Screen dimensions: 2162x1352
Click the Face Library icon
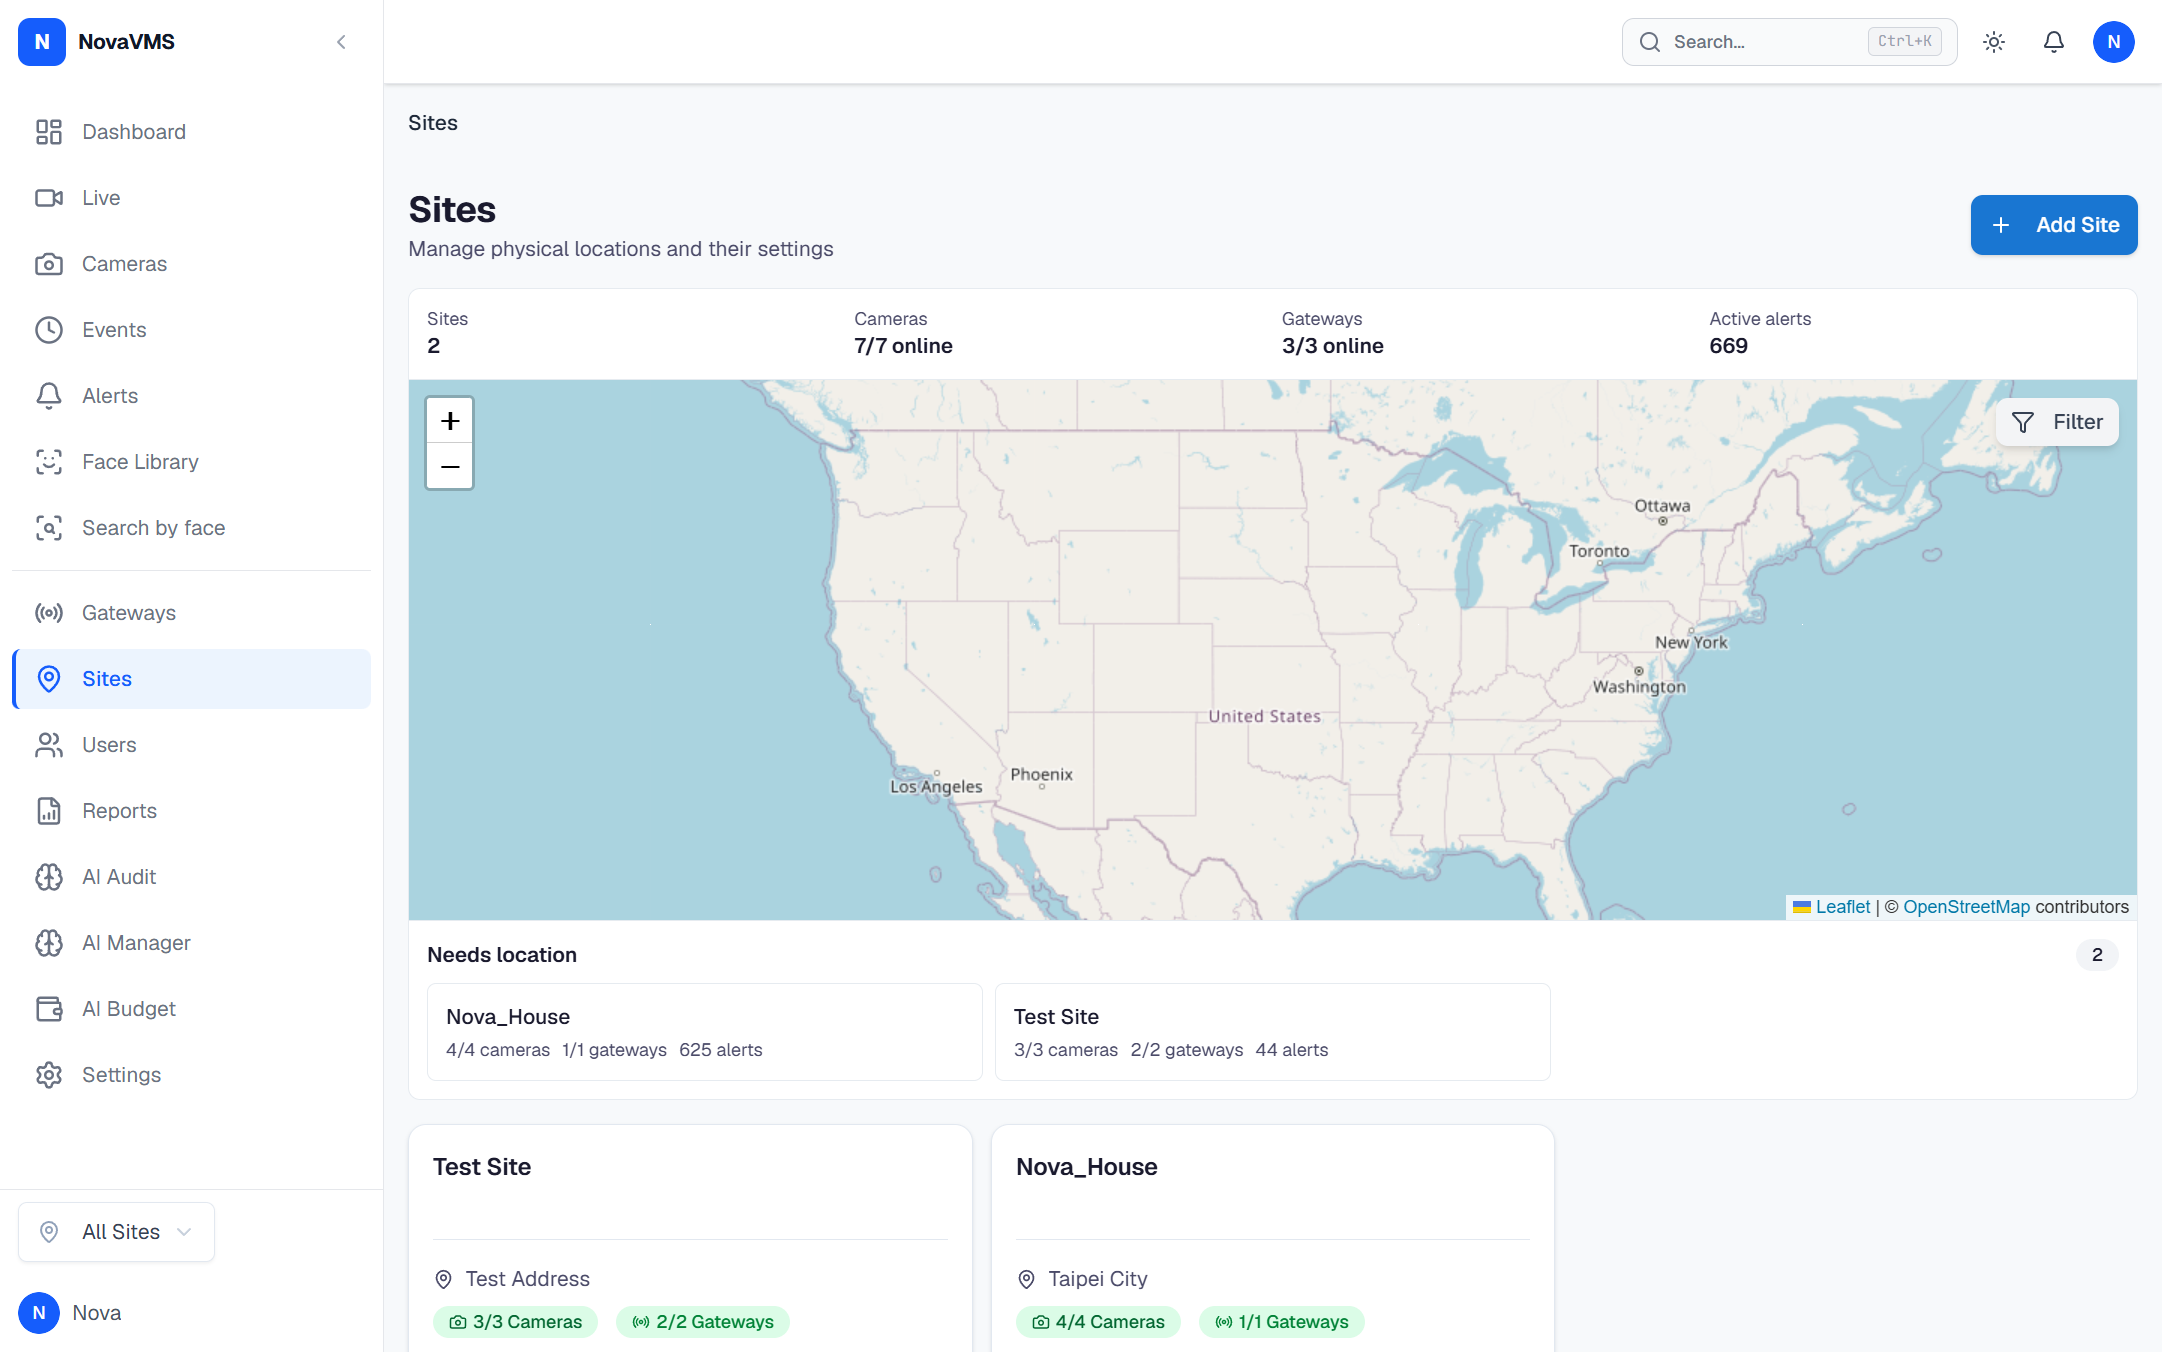point(49,462)
